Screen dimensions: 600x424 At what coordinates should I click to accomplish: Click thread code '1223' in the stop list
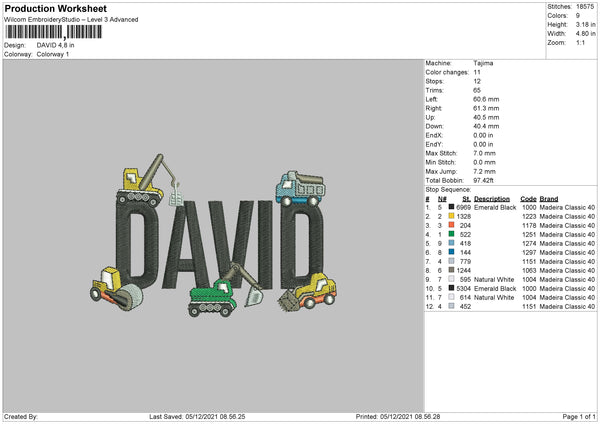coord(529,216)
